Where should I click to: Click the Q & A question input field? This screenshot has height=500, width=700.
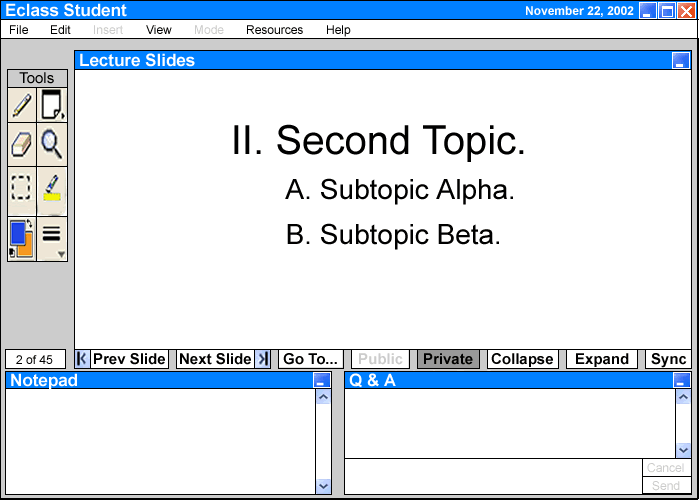point(492,476)
